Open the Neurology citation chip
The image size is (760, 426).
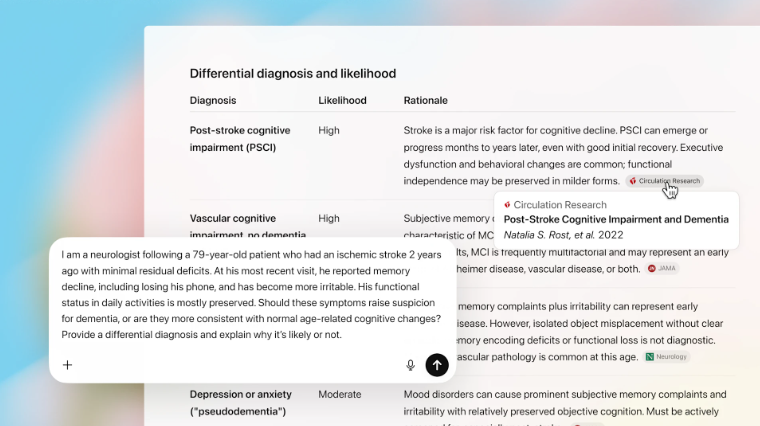667,356
